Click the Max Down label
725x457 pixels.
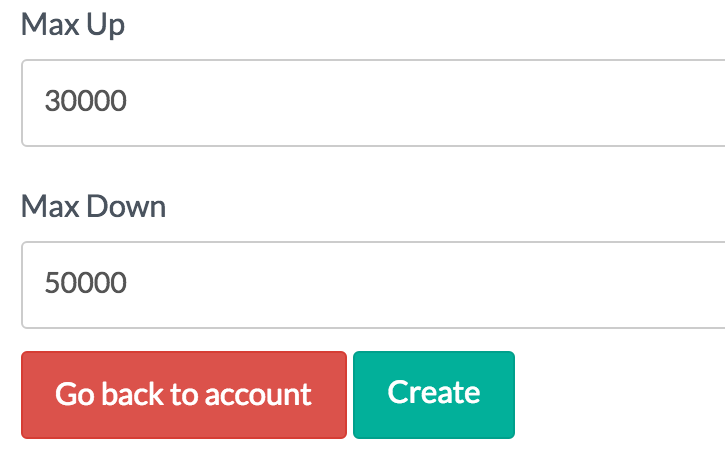(x=94, y=207)
